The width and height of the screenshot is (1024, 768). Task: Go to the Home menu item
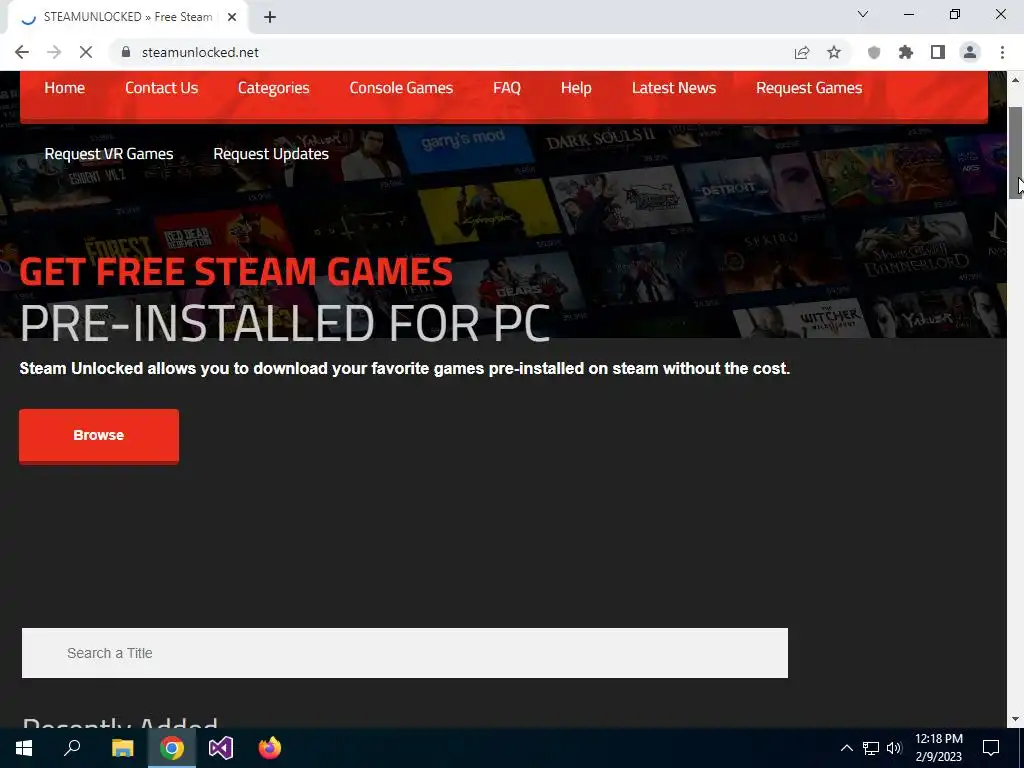point(65,88)
